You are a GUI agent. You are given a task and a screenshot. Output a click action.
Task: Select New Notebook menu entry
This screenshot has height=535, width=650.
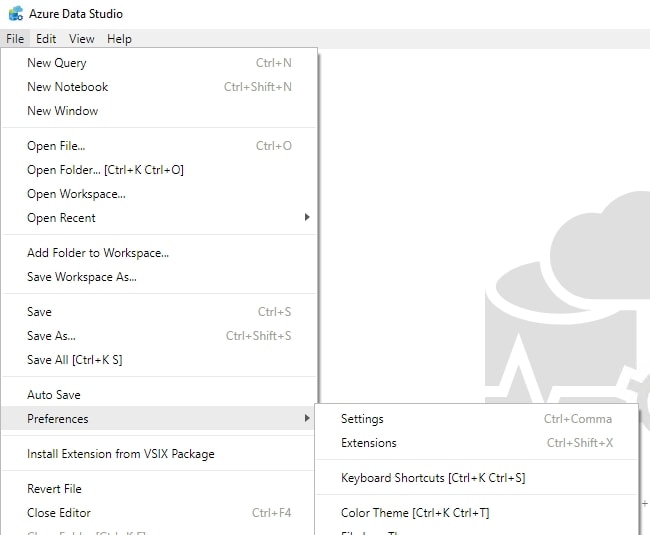159,87
